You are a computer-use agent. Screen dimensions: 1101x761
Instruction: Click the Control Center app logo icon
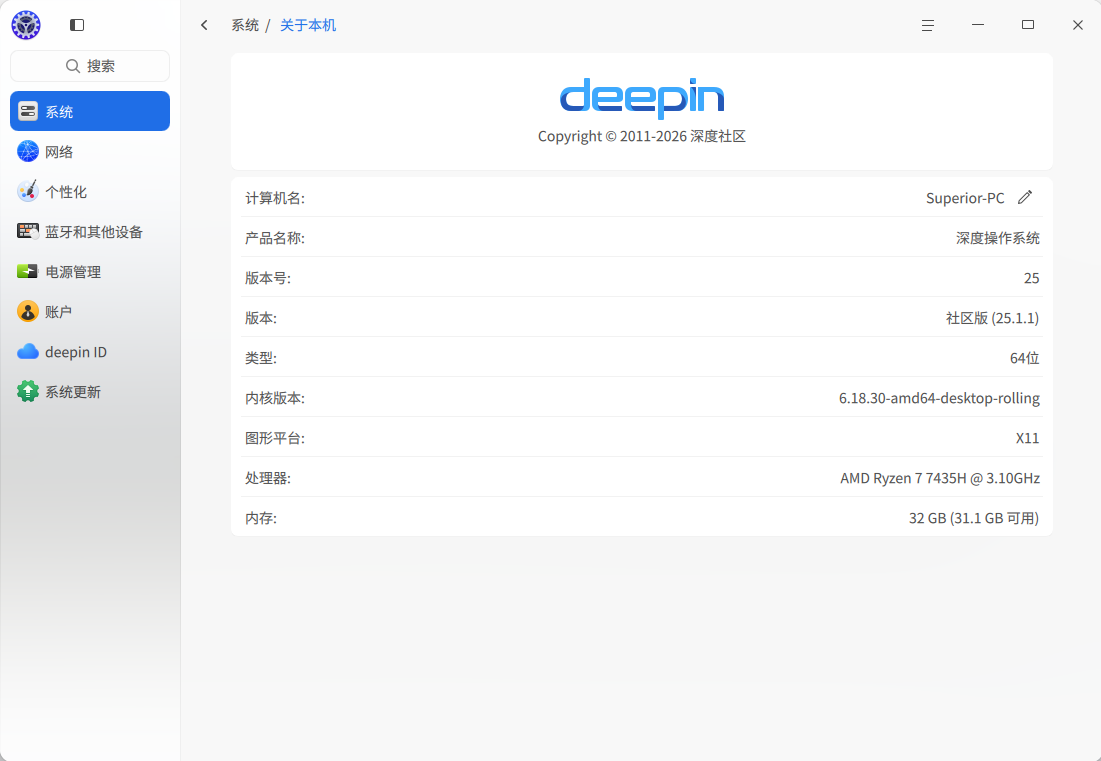click(x=26, y=25)
